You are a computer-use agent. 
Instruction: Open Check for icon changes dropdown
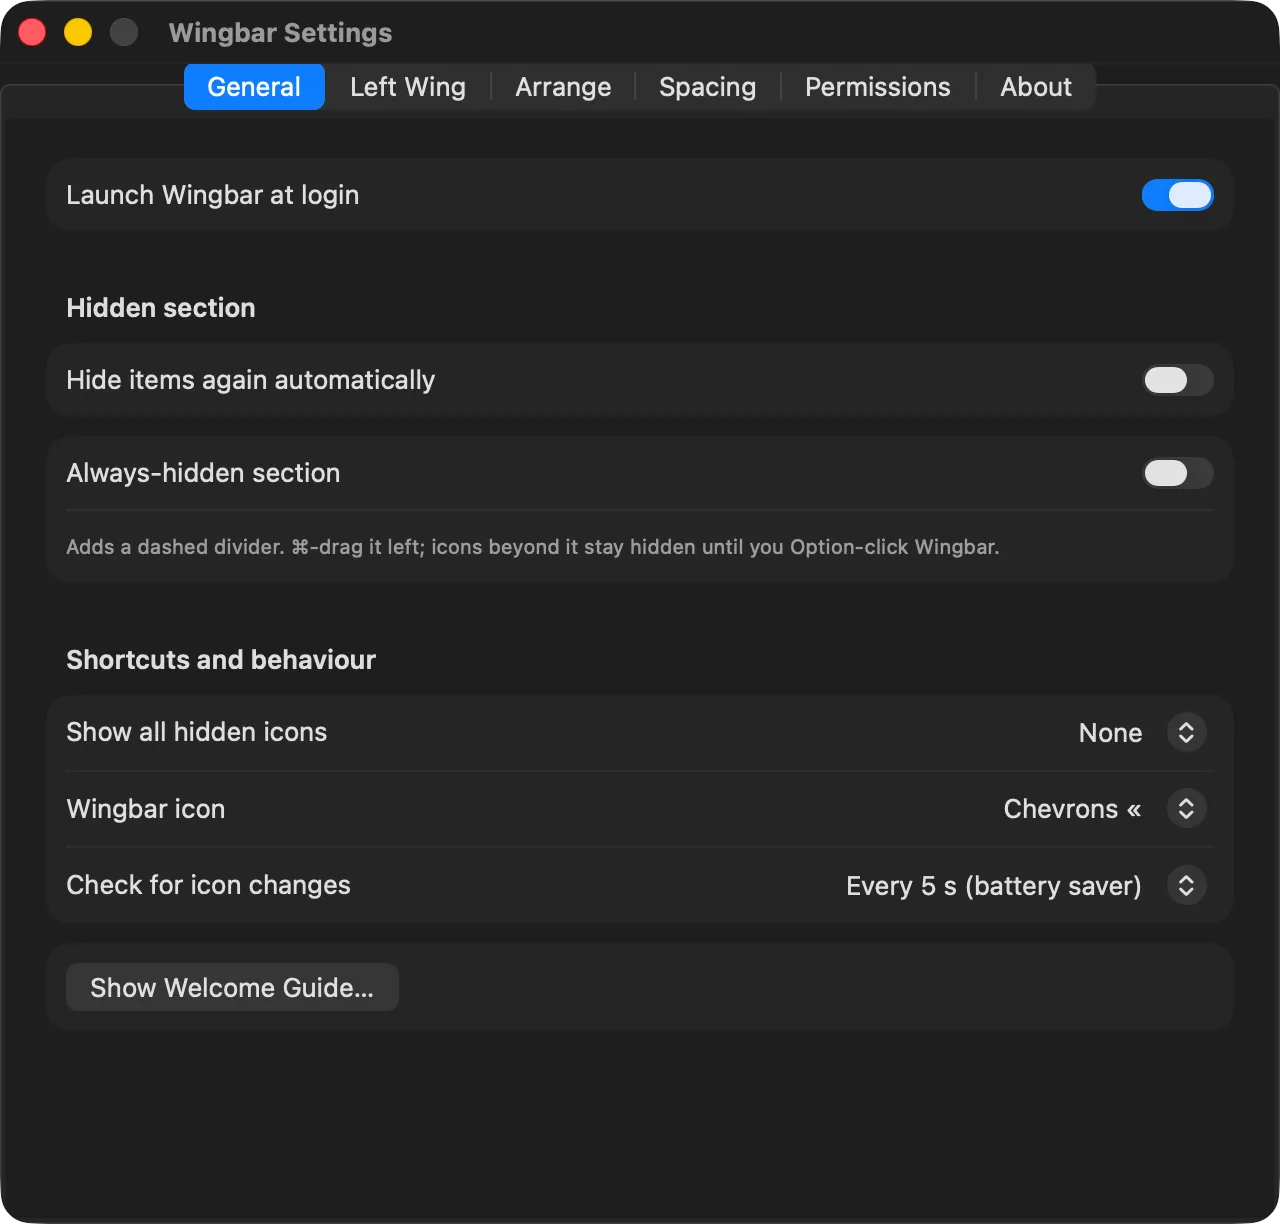coord(1026,886)
